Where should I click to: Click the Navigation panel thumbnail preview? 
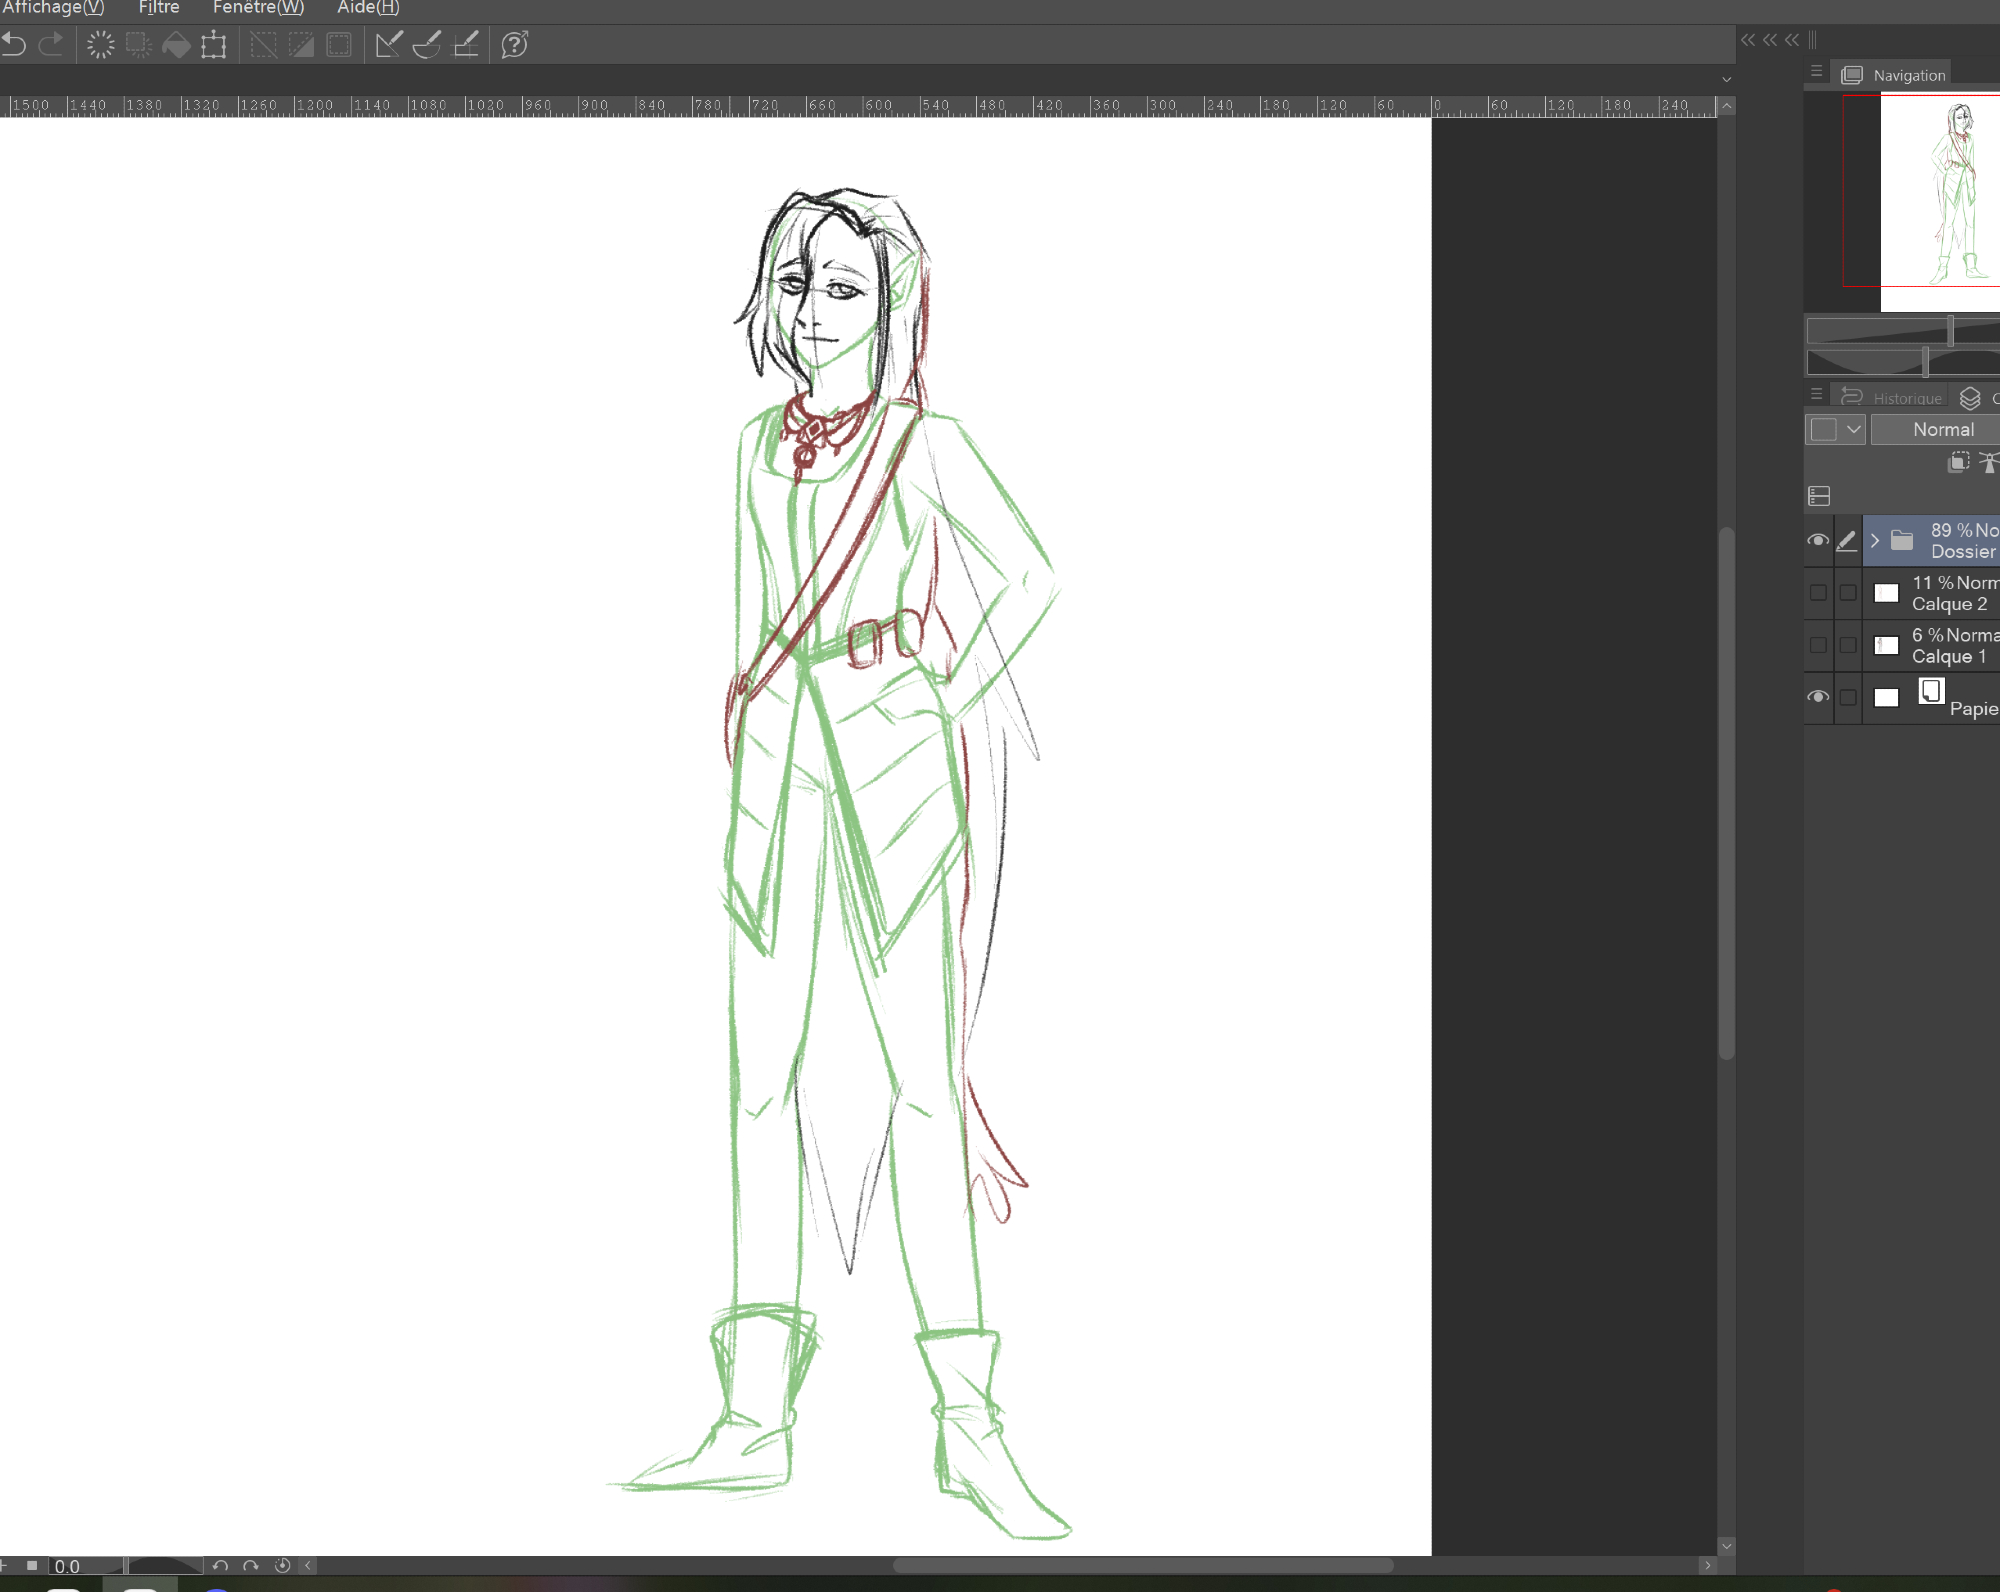(x=1938, y=200)
